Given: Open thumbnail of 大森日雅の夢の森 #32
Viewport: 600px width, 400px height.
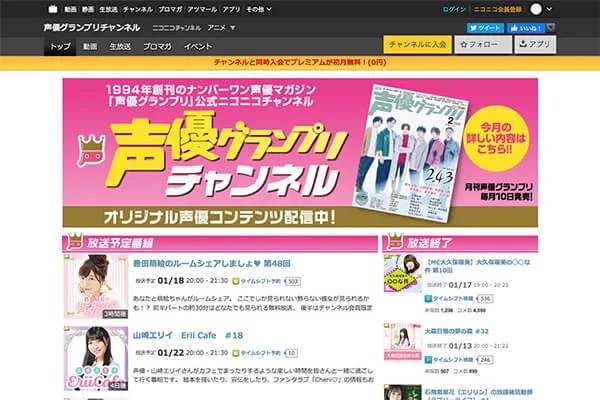Looking at the screenshot, I should [x=403, y=341].
